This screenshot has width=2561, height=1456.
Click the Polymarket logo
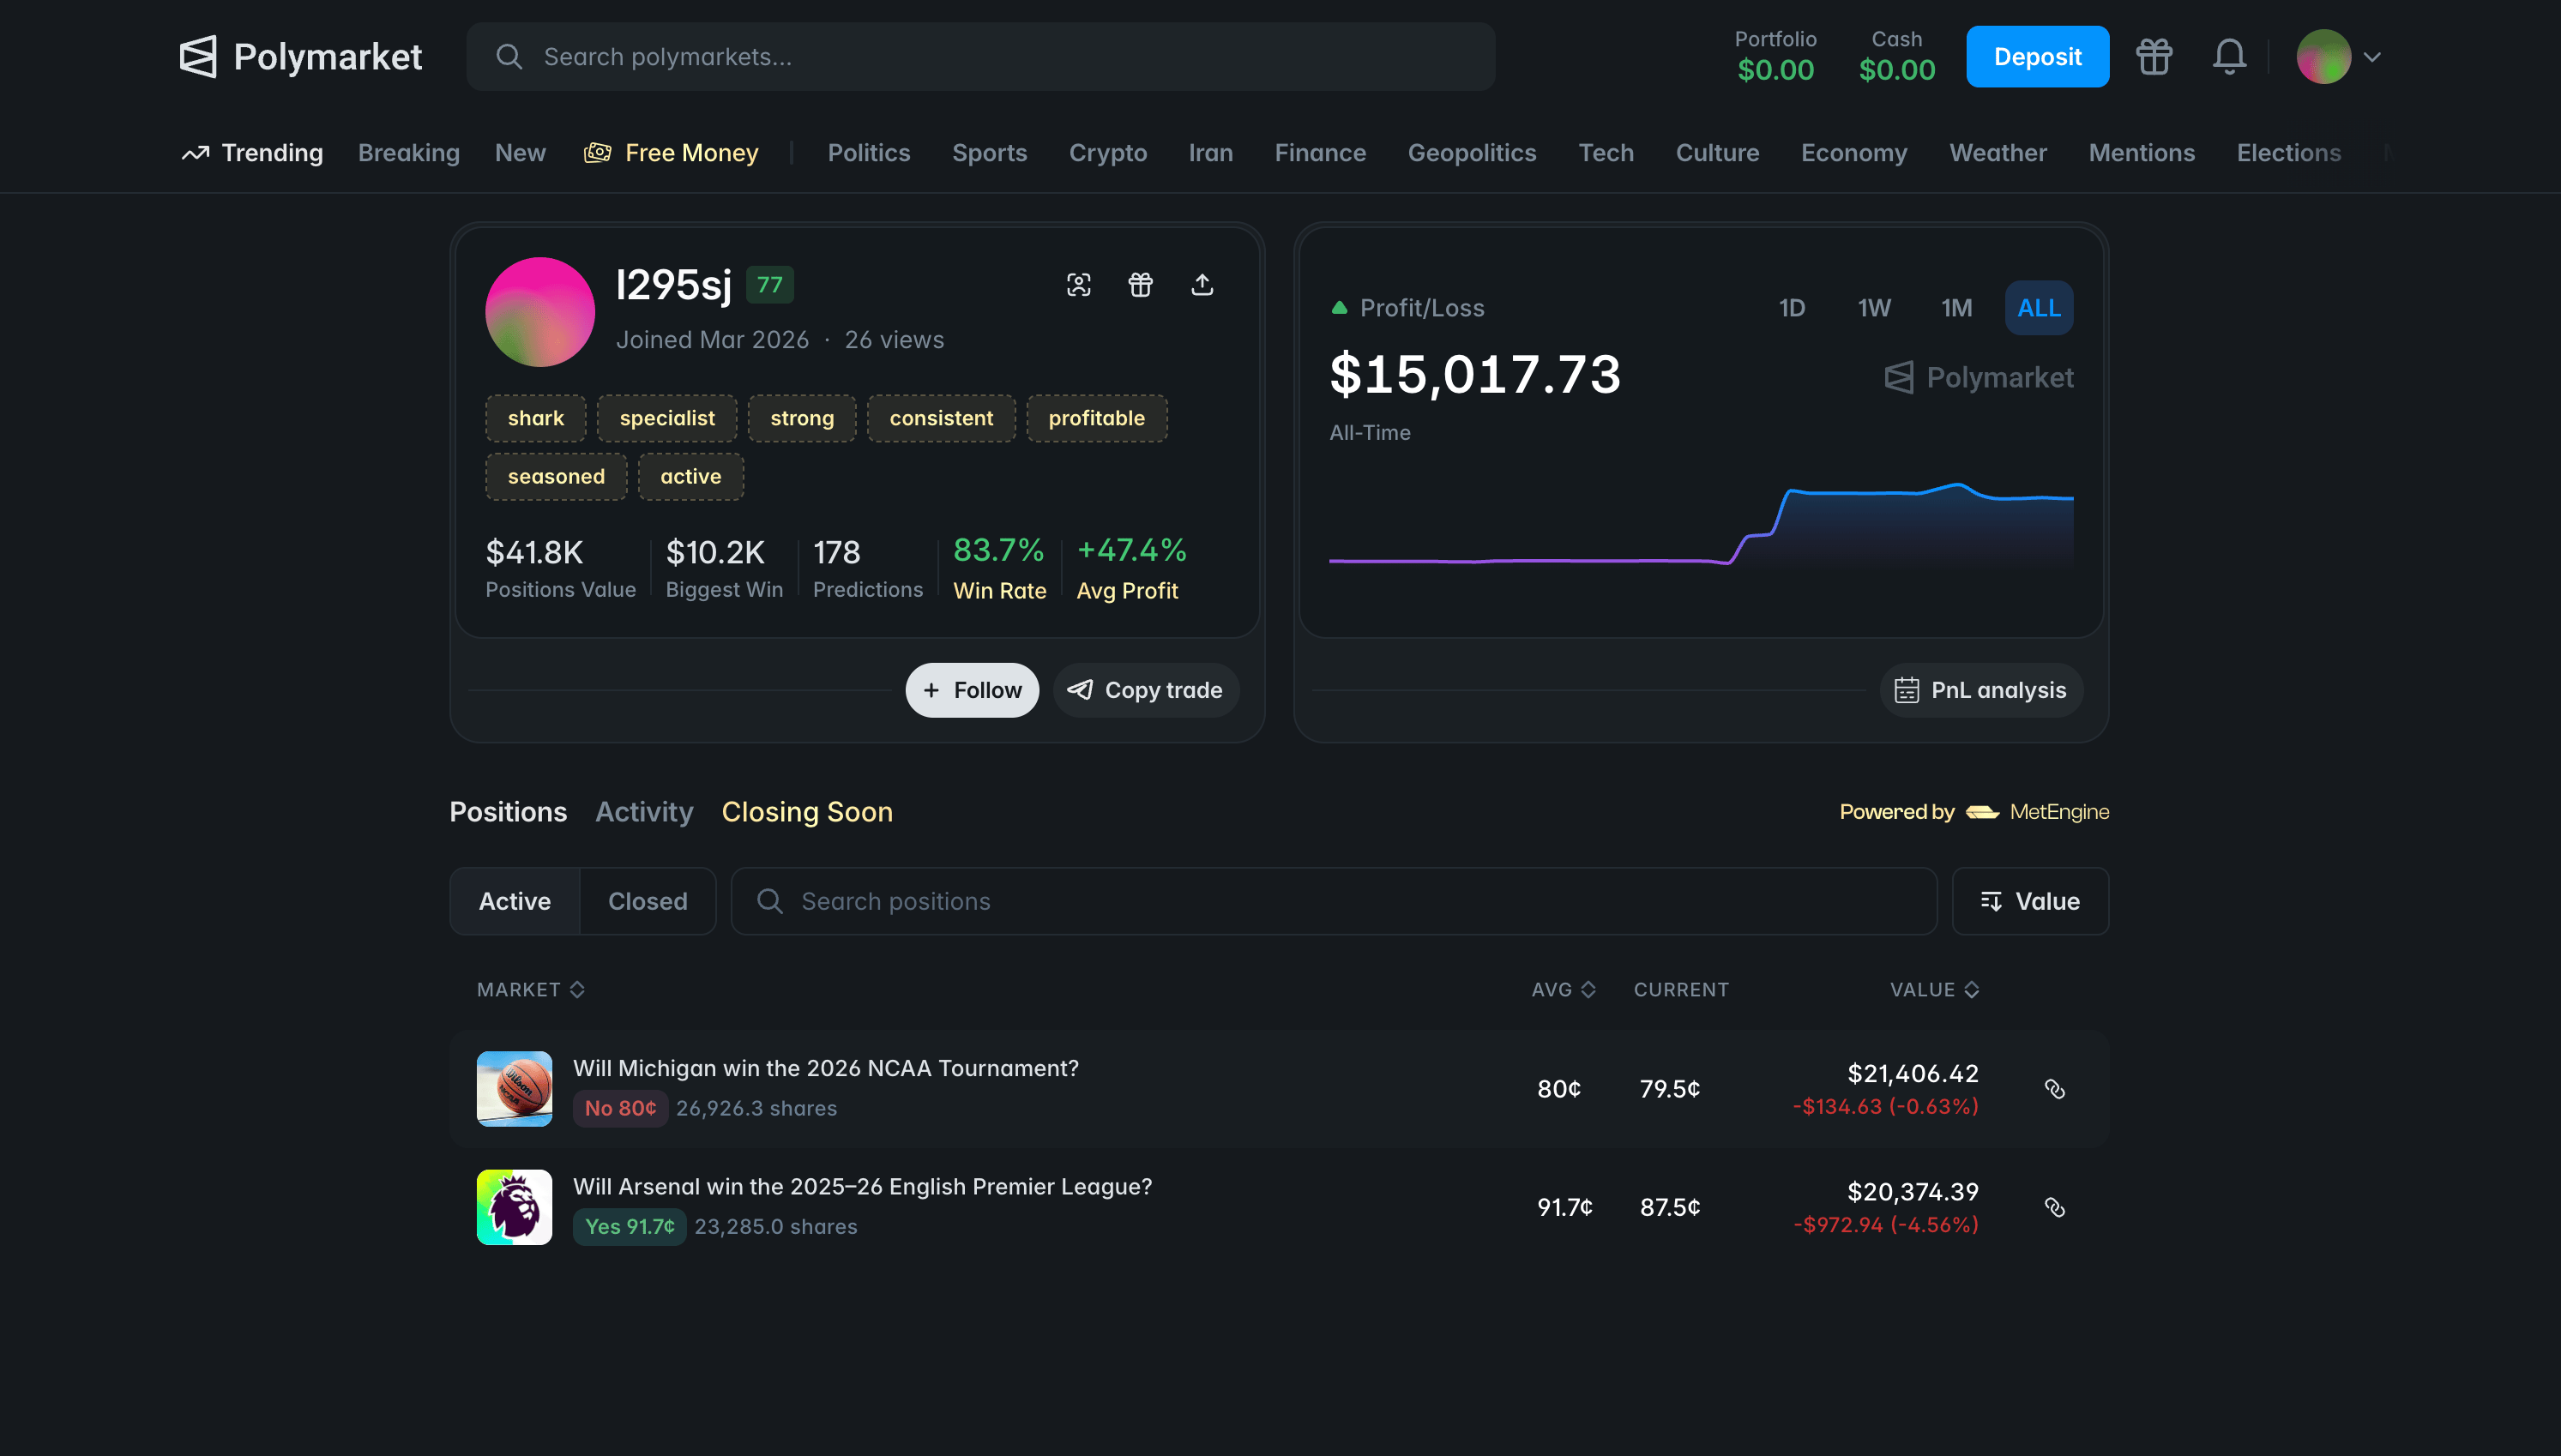[x=300, y=57]
